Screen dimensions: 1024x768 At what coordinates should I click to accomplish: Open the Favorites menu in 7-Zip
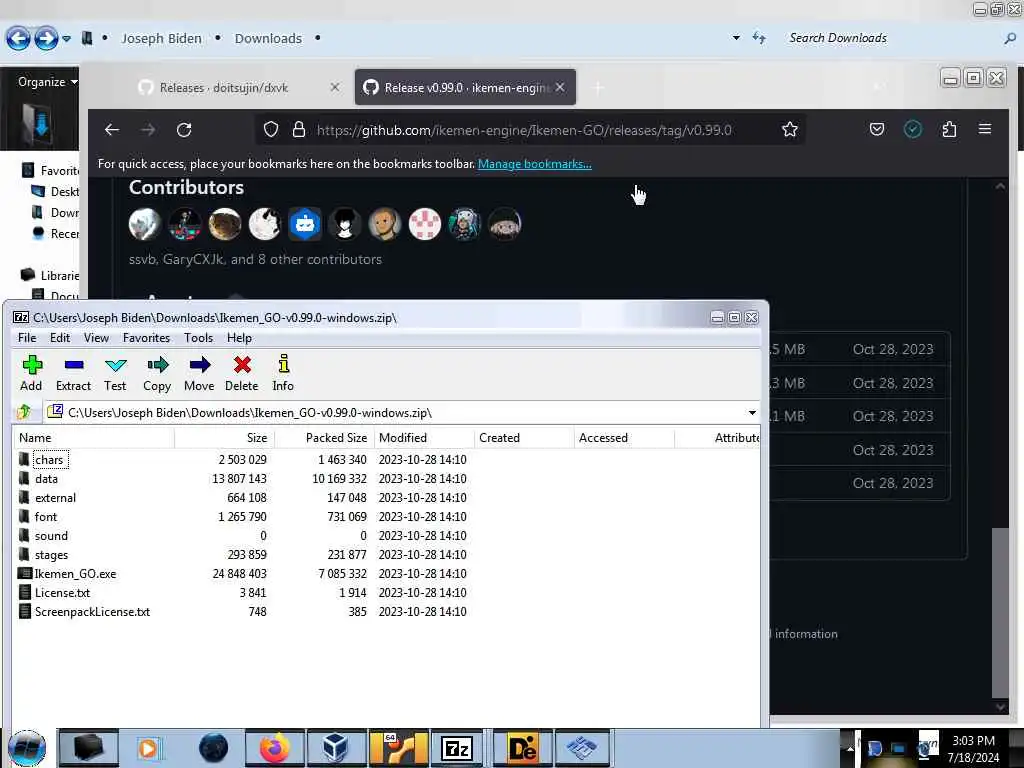(146, 338)
